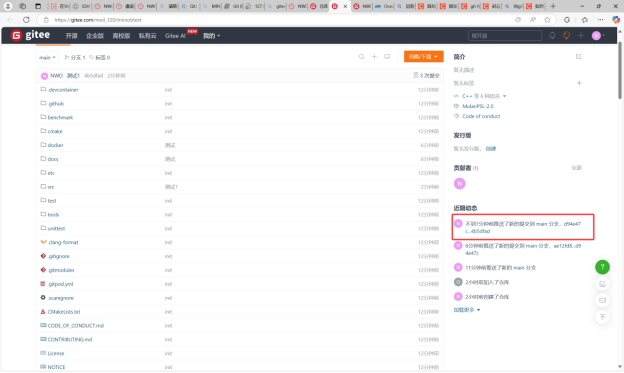Image resolution: width=624 pixels, height=373 pixels.
Task: Click the create release link
Action: point(491,148)
